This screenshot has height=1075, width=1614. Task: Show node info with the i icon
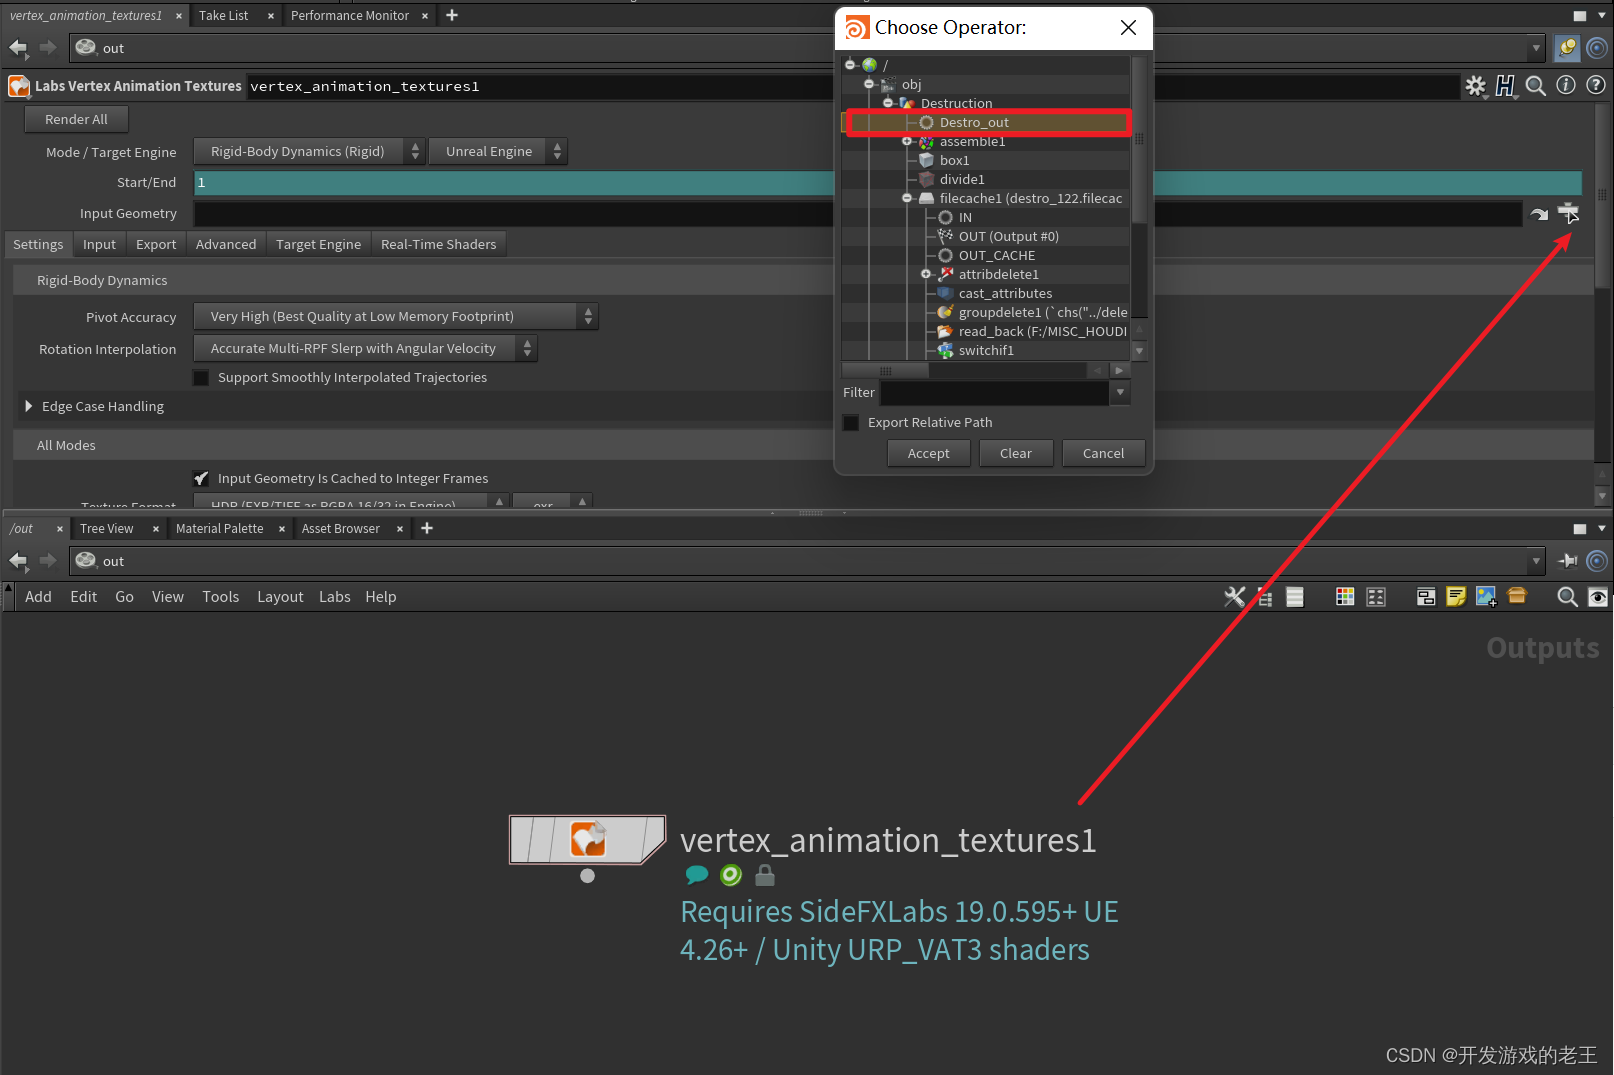pos(1566,86)
